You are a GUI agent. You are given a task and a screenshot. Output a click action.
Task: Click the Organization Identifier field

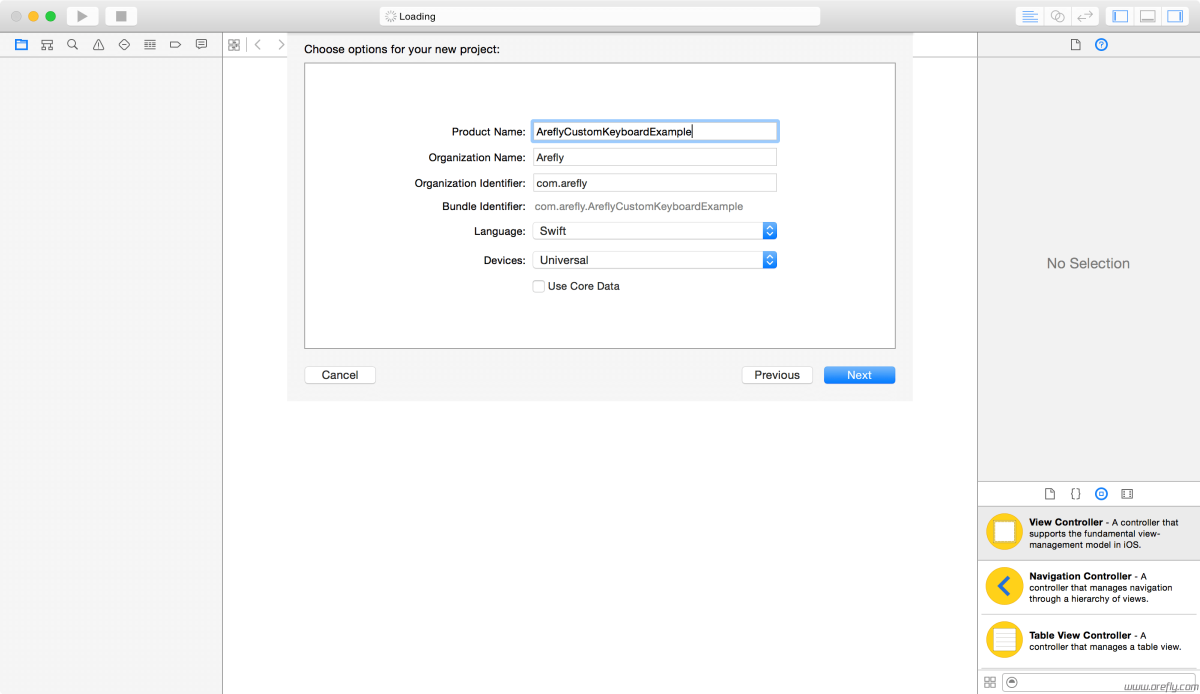(654, 183)
